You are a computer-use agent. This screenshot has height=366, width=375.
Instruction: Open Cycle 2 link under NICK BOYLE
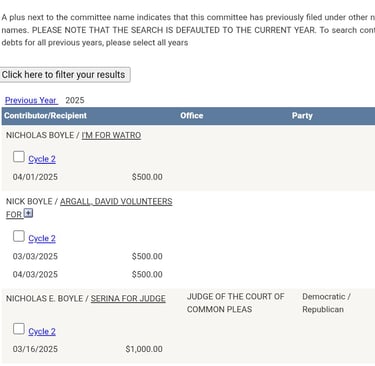42,238
